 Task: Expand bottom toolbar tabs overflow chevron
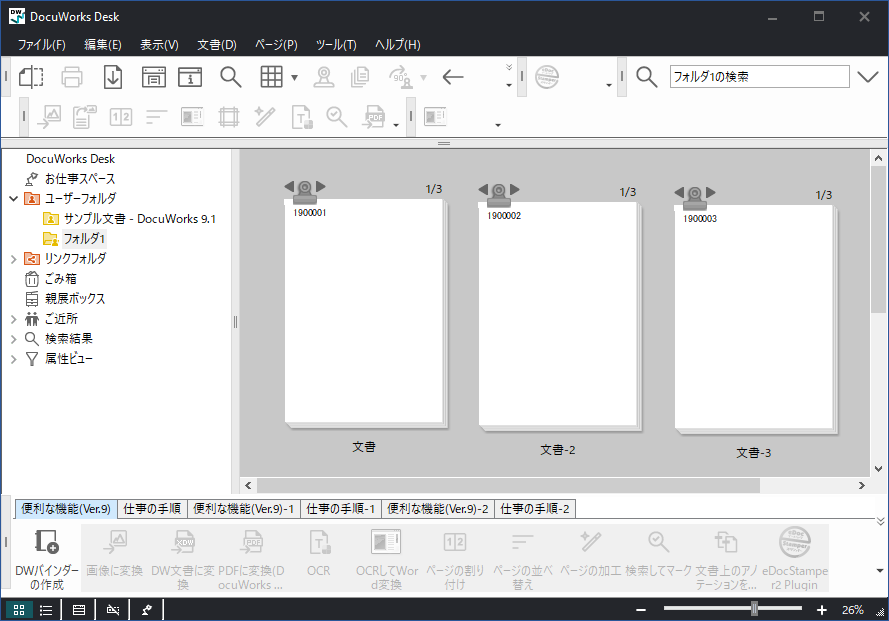click(880, 521)
